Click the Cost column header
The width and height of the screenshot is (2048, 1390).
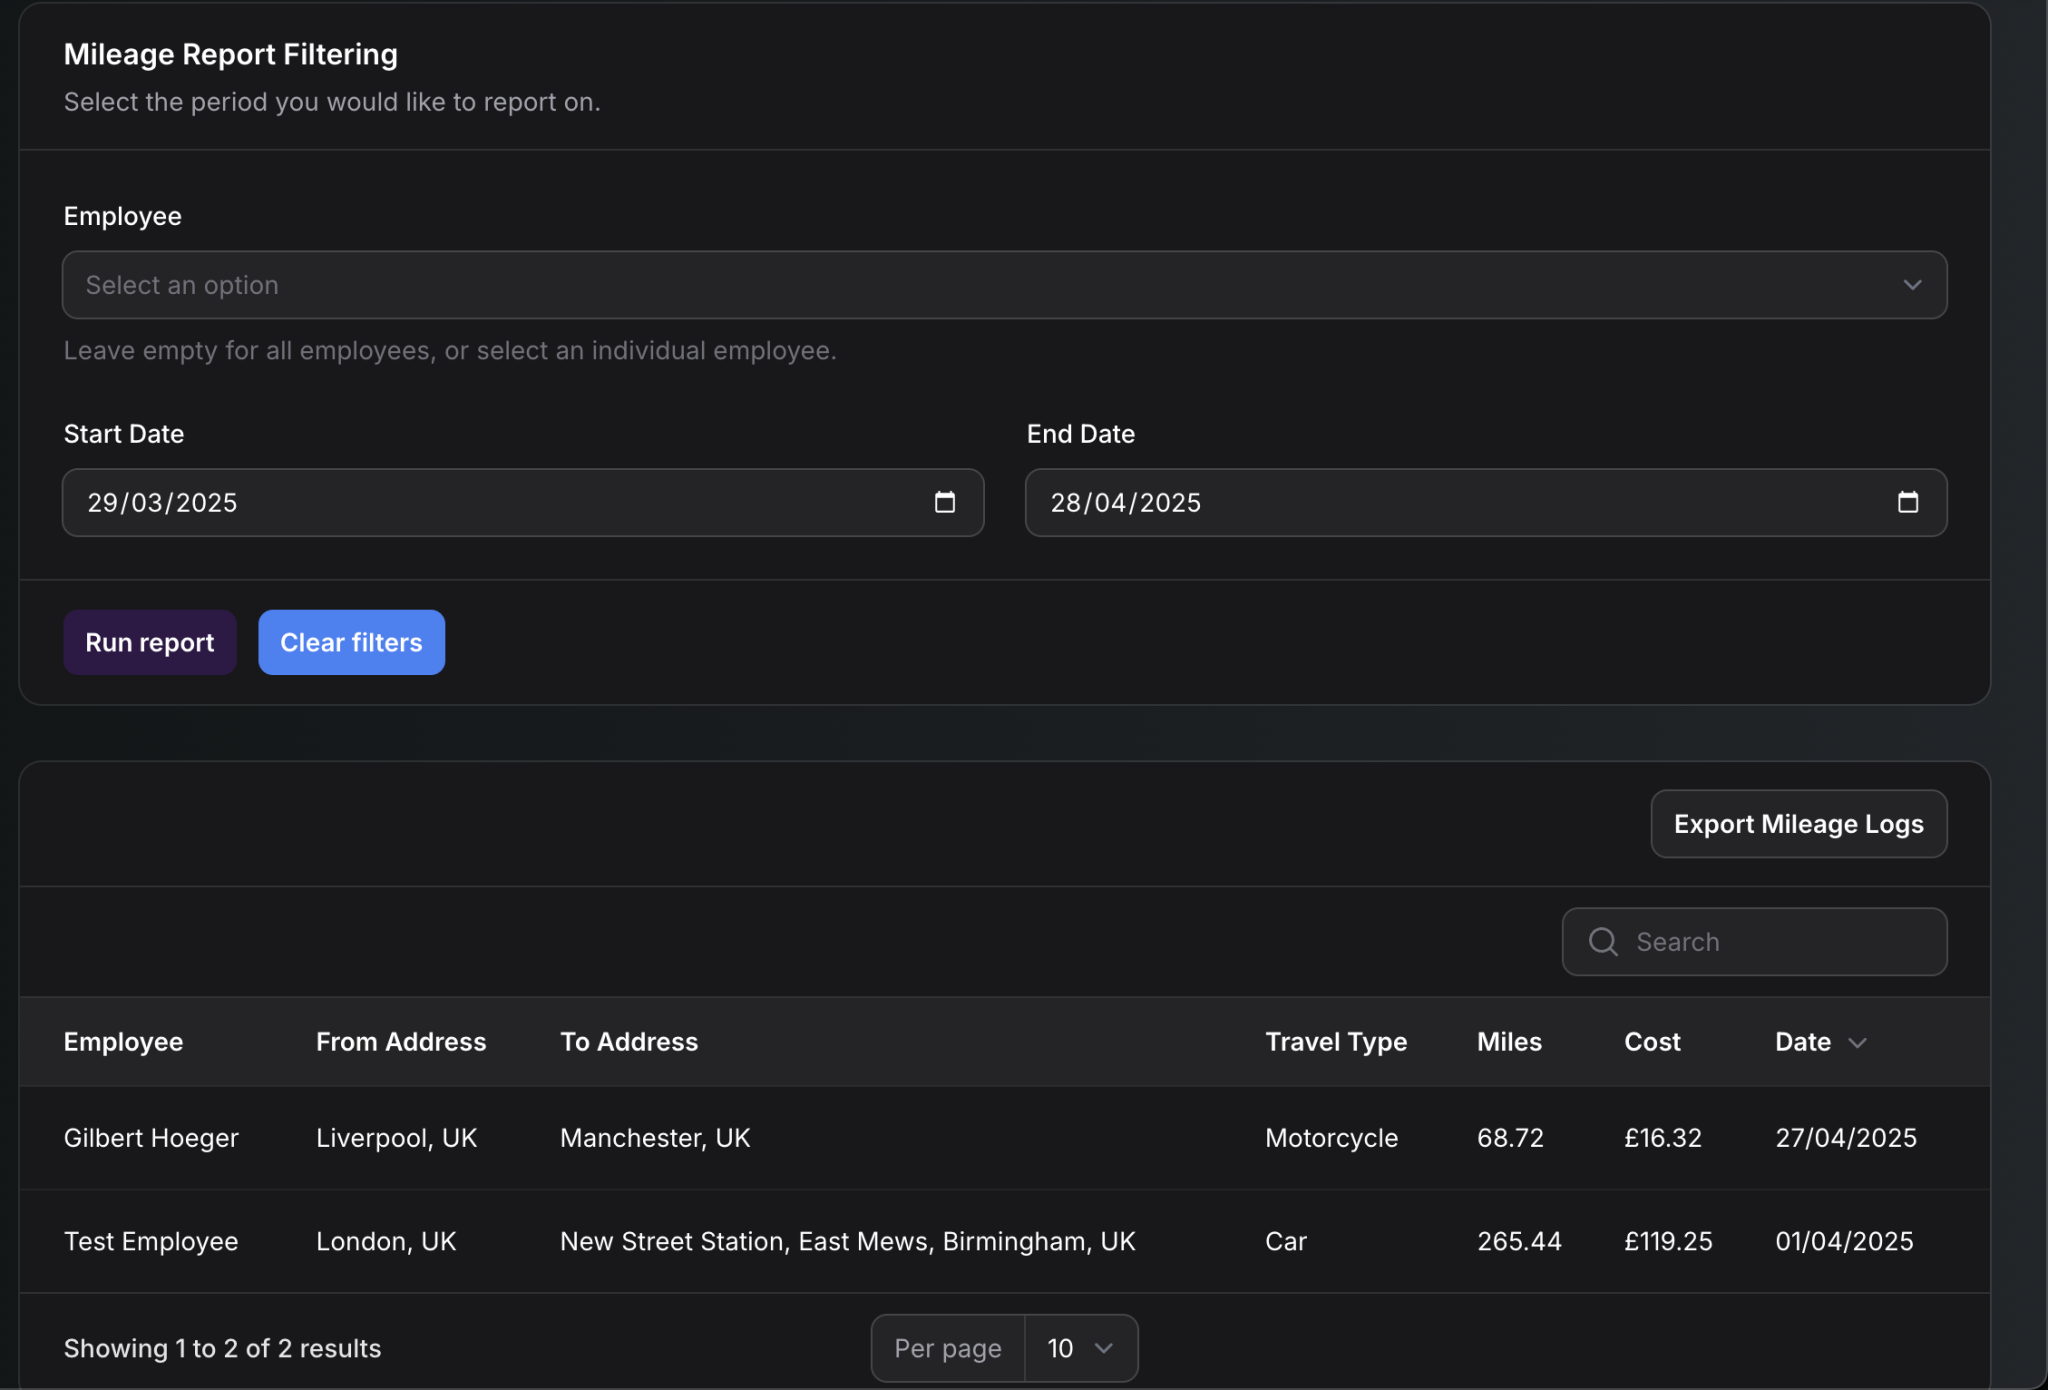(1652, 1042)
